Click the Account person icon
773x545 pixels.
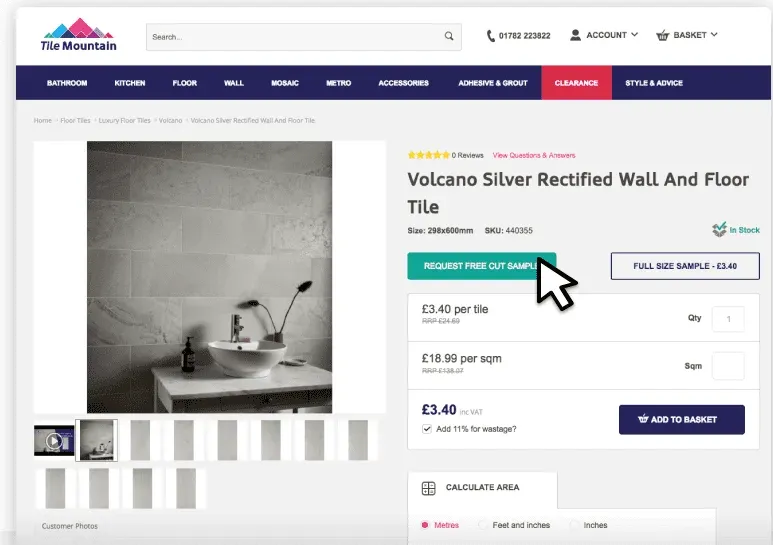[x=575, y=35]
